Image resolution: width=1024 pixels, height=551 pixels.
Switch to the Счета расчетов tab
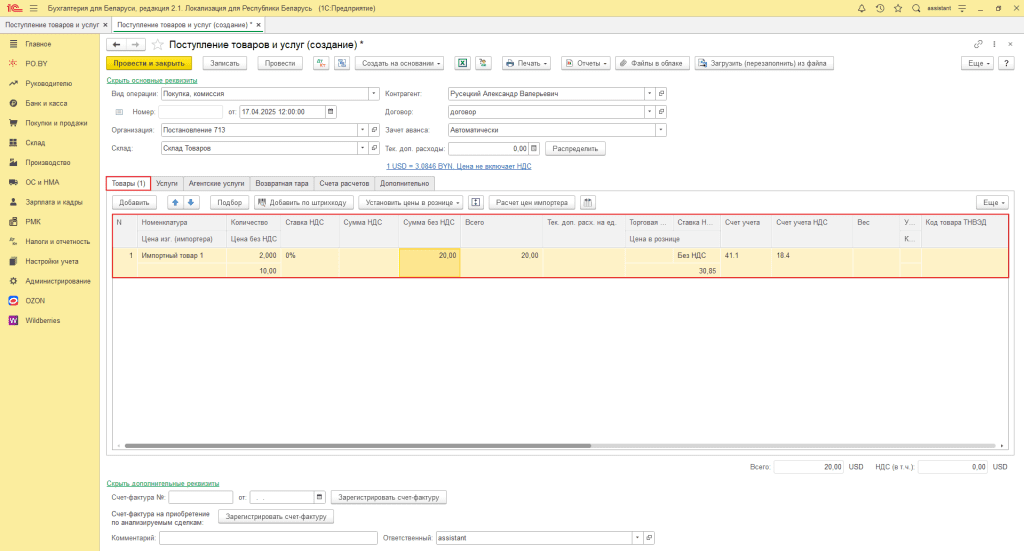pyautogui.click(x=344, y=183)
